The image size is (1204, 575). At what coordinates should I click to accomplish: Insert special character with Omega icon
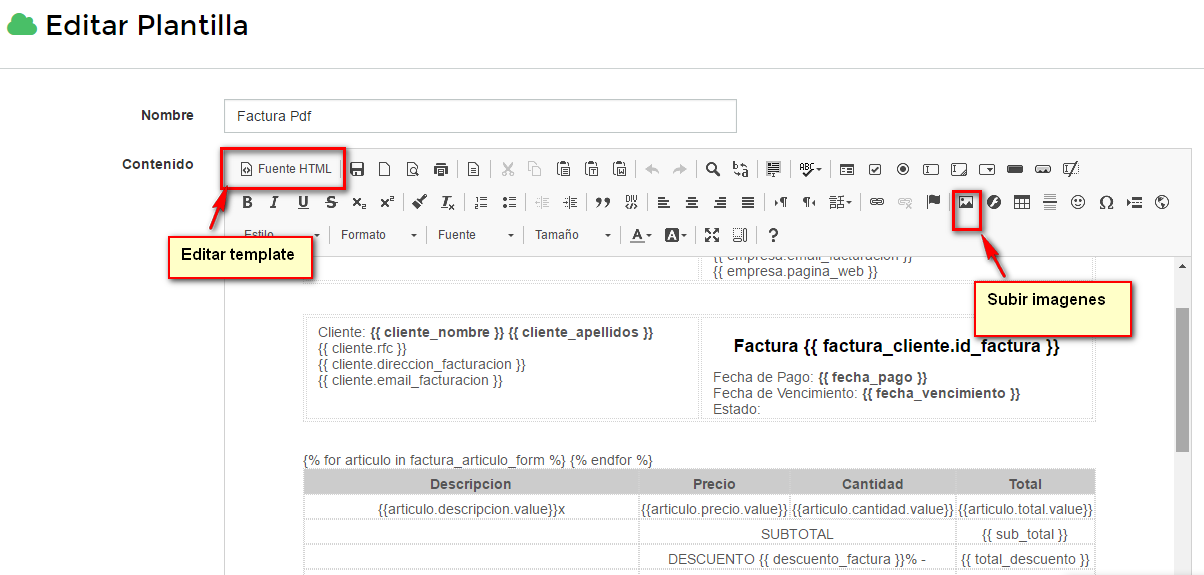coord(1106,202)
